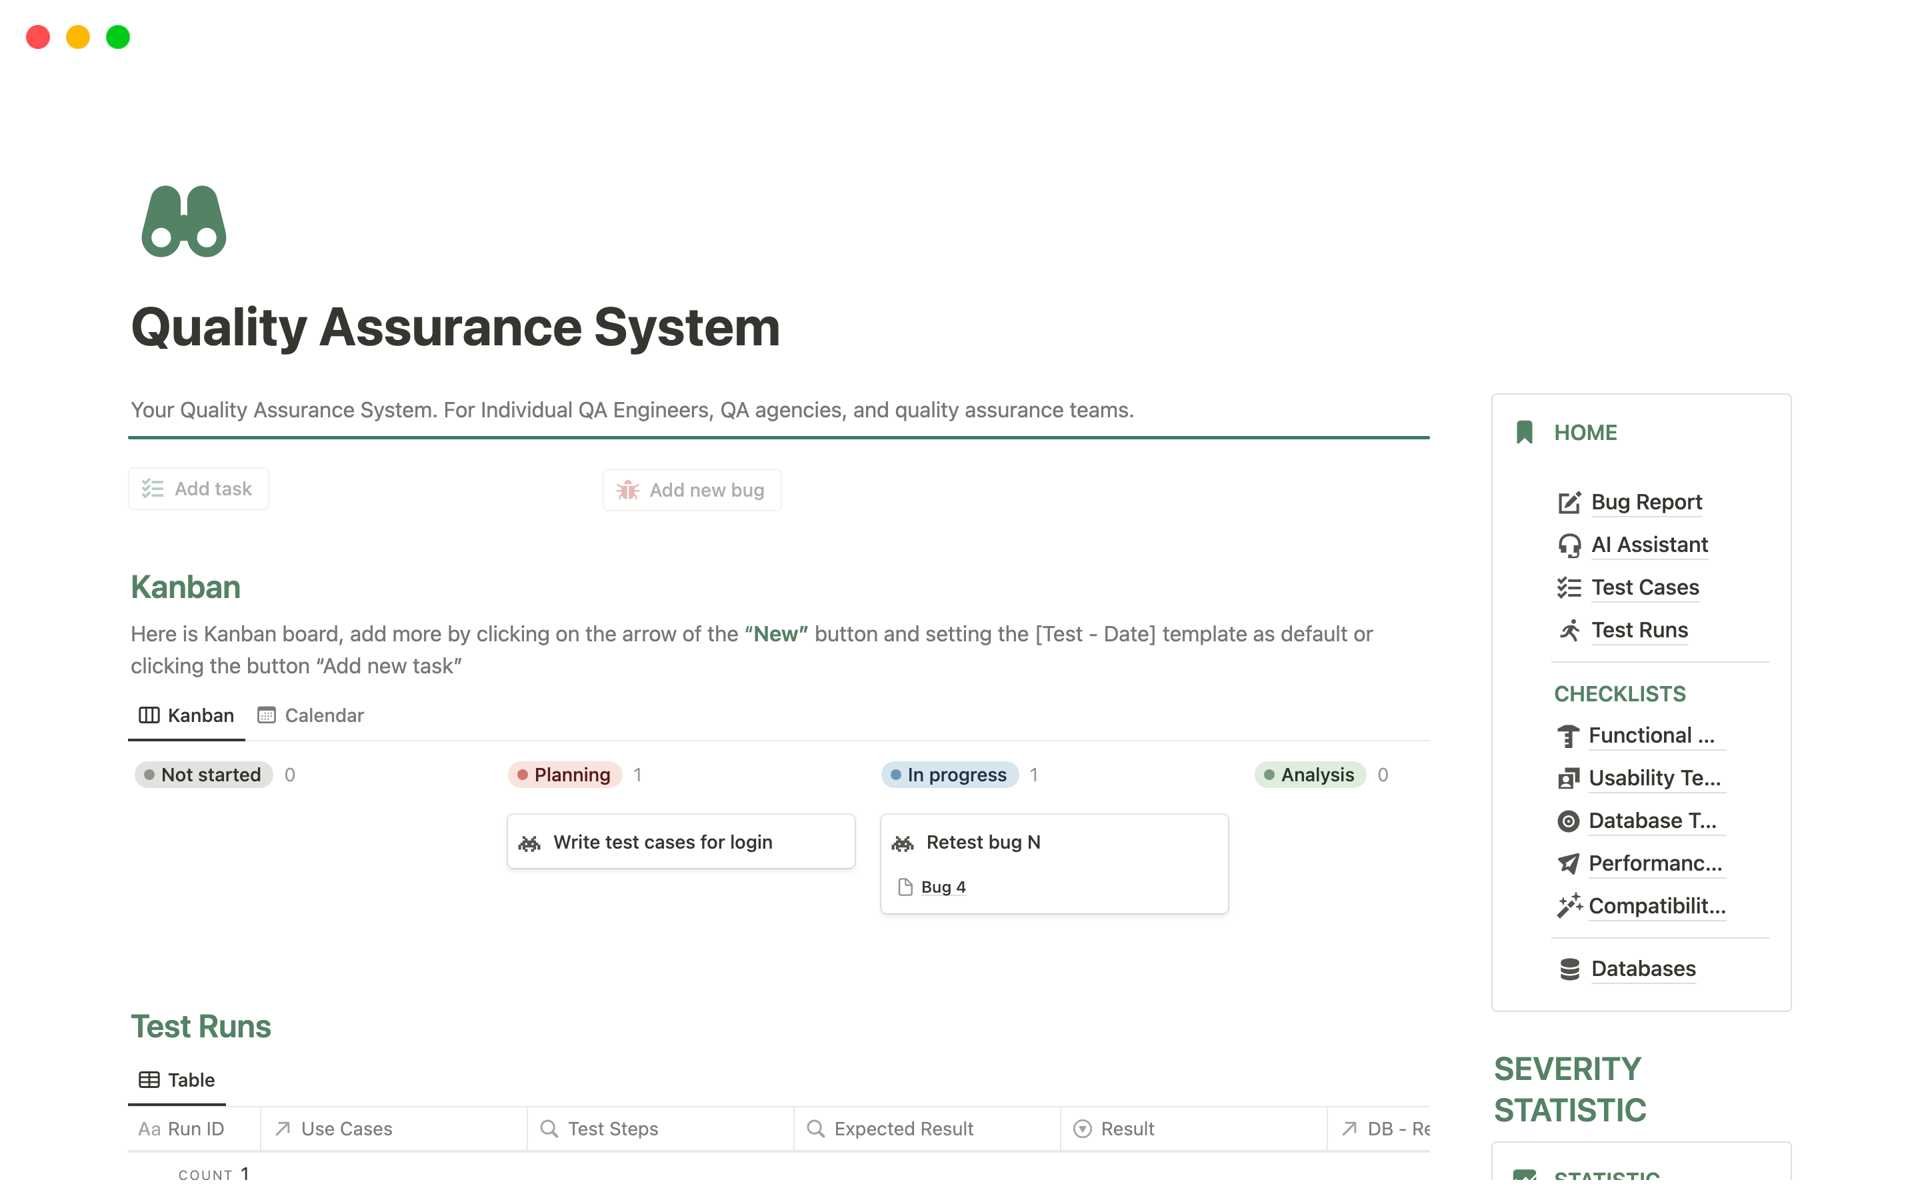Click the Compatibility magic wand icon
1920x1200 pixels.
point(1568,906)
